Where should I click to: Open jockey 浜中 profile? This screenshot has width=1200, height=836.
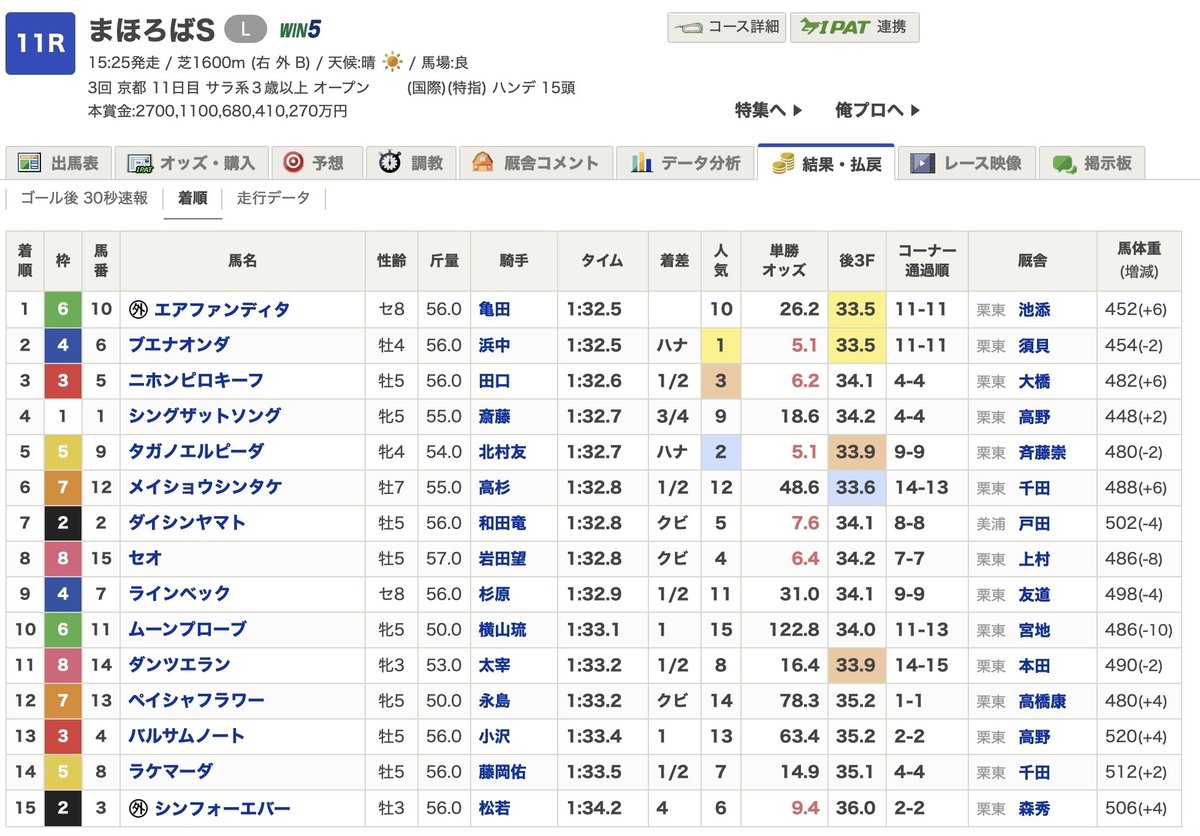point(494,345)
